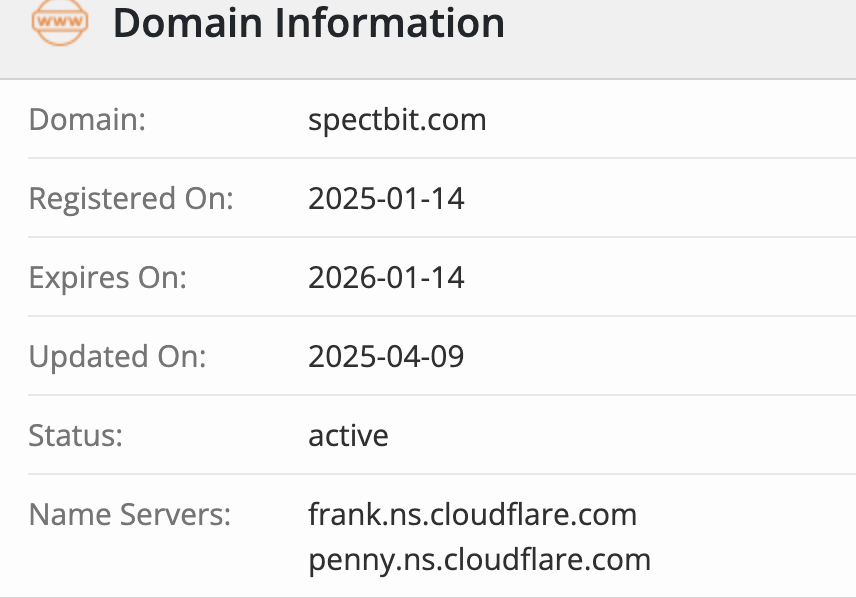856x598 pixels.
Task: Click penny.ns.cloudflare.com name server
Action: point(479,560)
